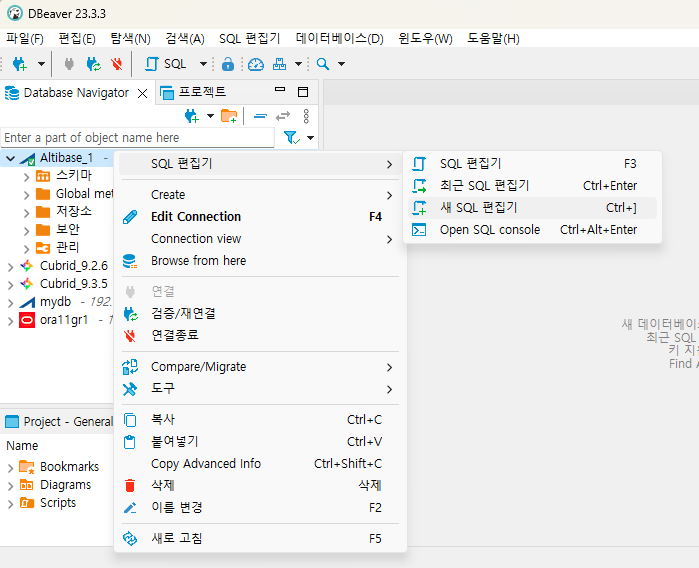Click the object name filter input field
This screenshot has height=568, width=699.
coord(137,137)
